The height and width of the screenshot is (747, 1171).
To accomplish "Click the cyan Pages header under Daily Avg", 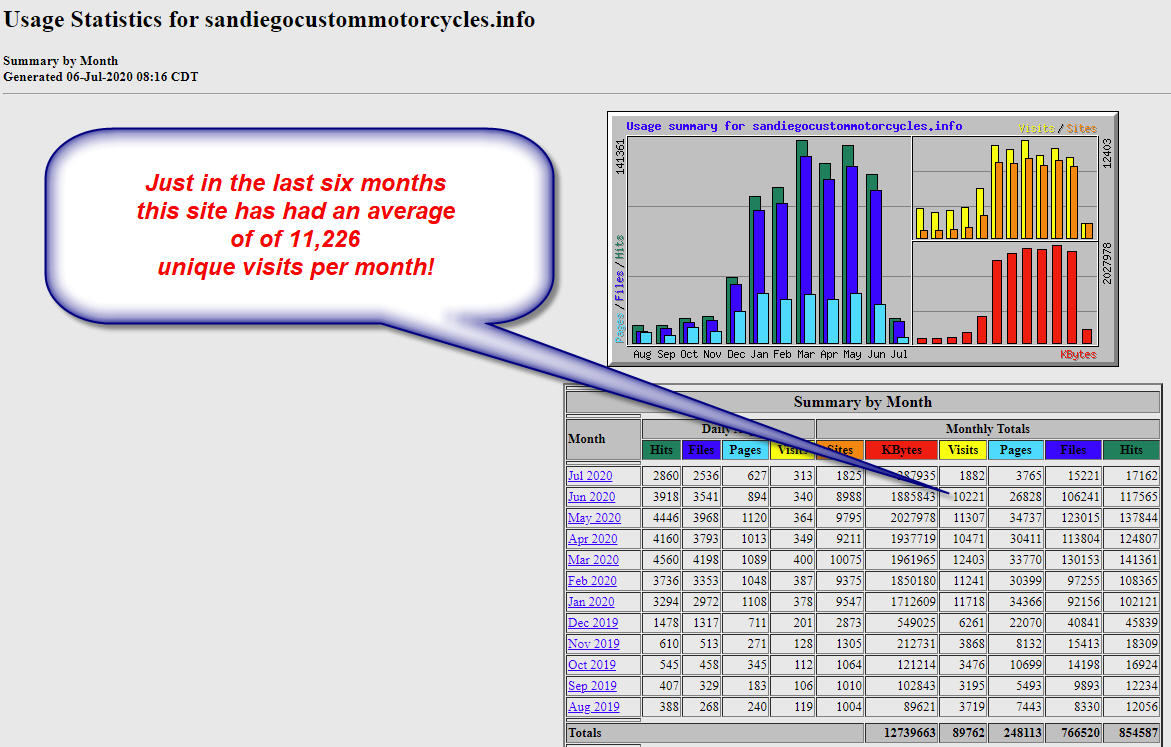I will tap(744, 450).
